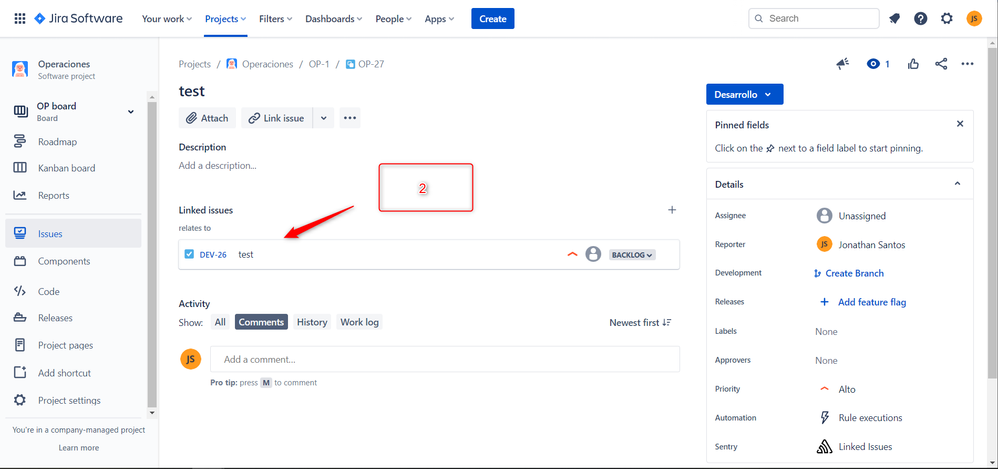This screenshot has height=469, width=998.
Task: Toggle Newest first sort order
Action: click(x=640, y=323)
